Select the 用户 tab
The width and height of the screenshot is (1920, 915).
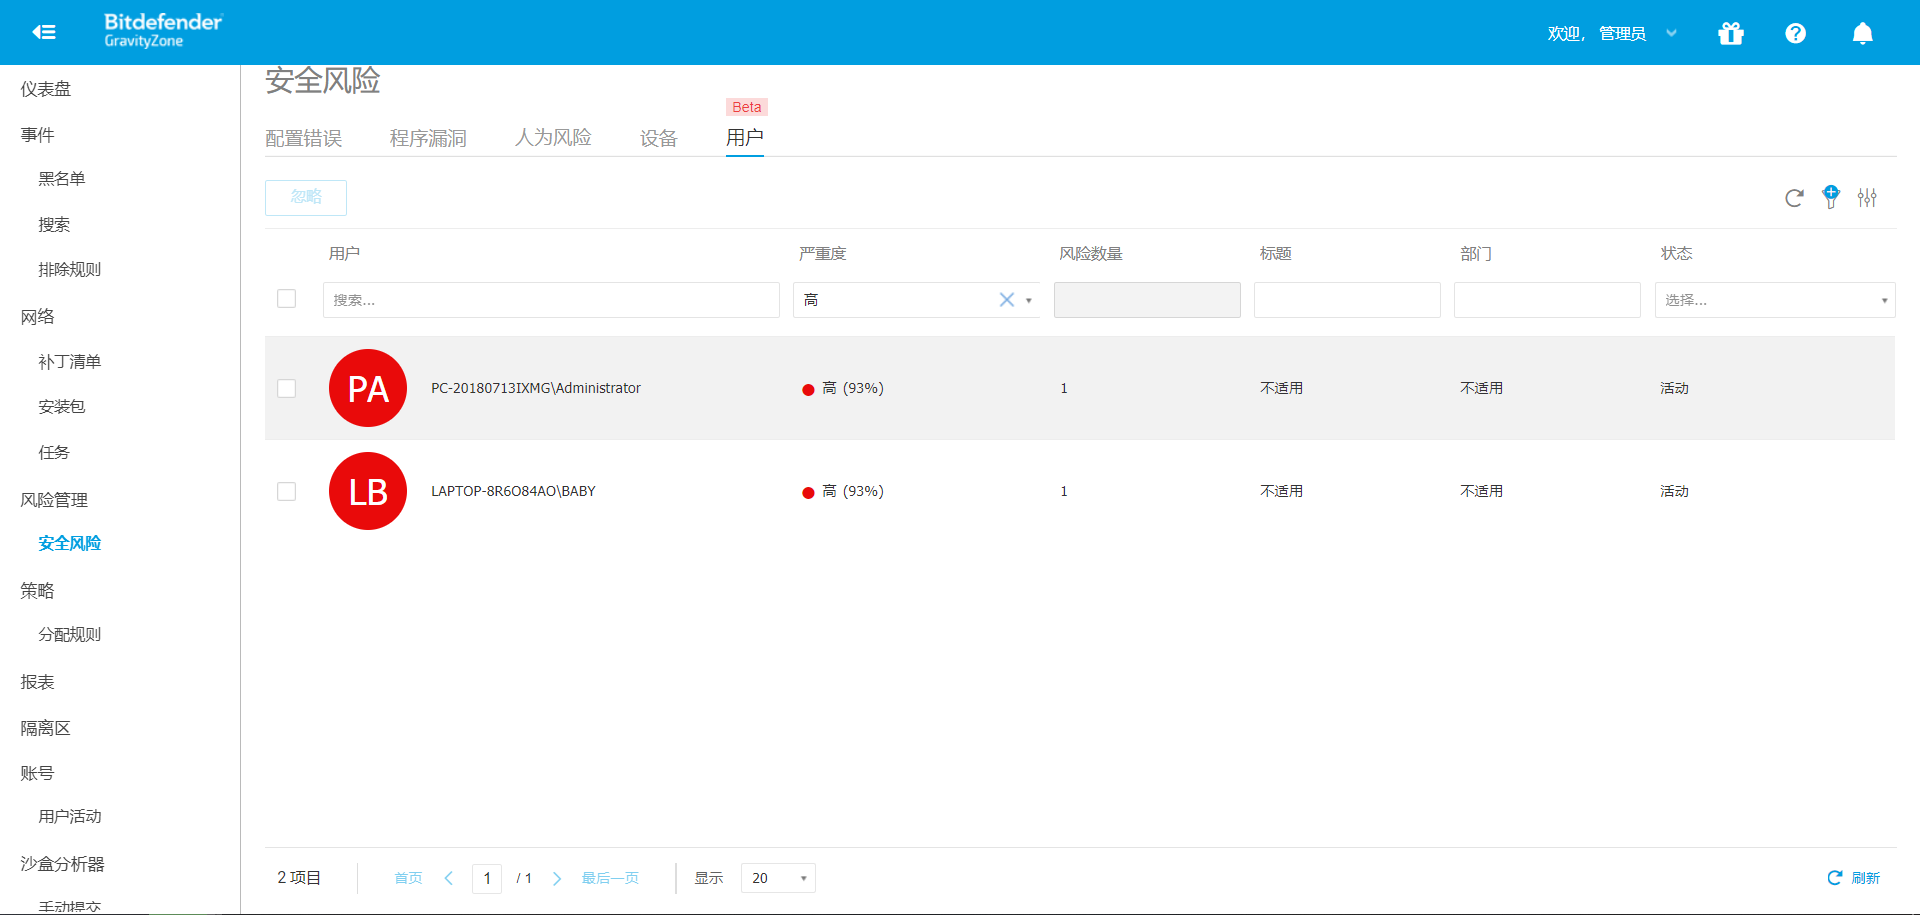click(745, 138)
